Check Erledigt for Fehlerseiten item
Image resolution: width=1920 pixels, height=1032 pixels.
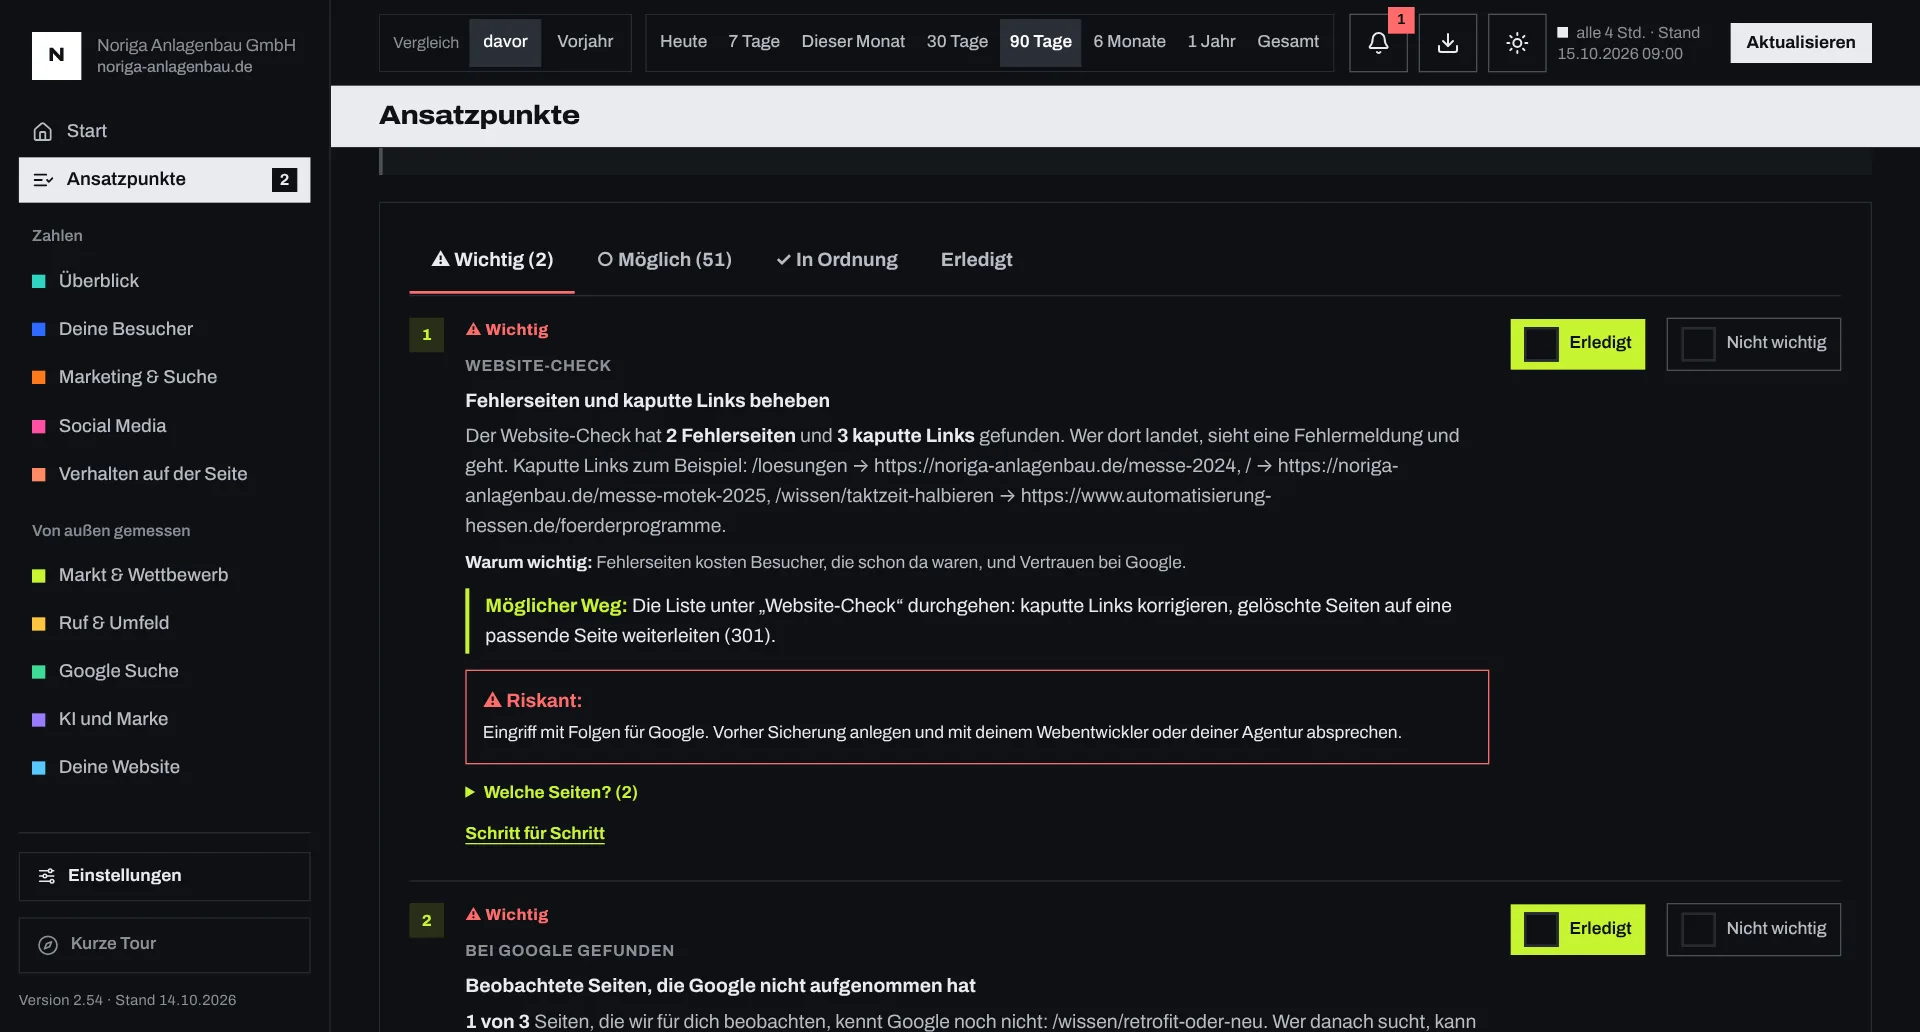pyautogui.click(x=1541, y=344)
